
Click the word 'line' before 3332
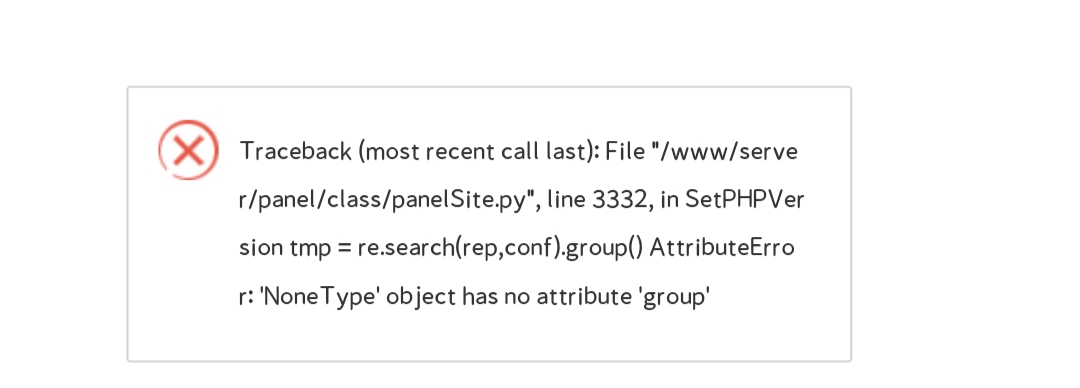566,199
